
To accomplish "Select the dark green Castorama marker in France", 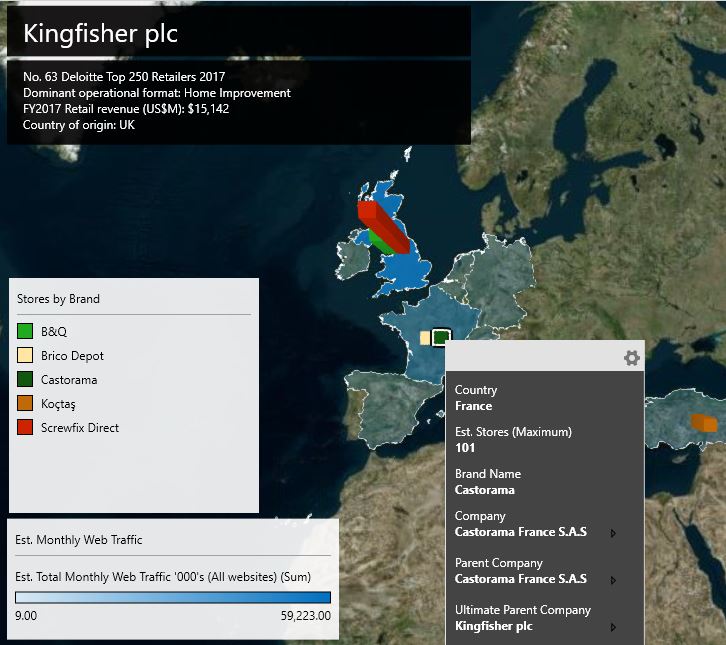I will (441, 337).
